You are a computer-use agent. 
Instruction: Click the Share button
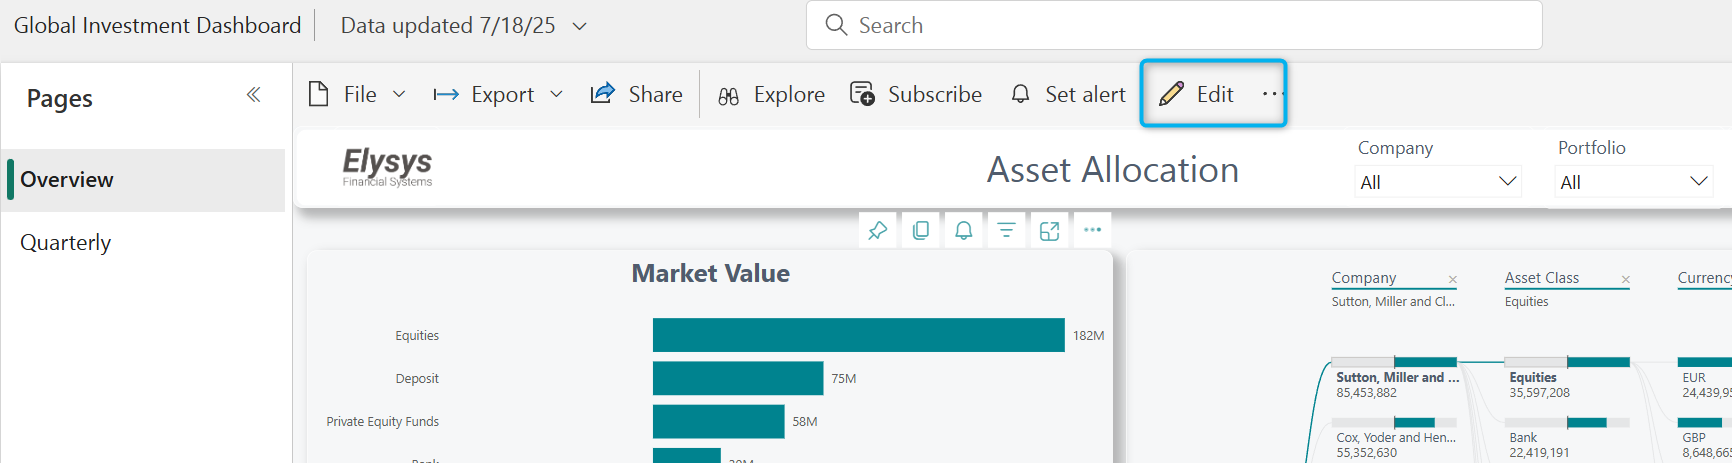click(637, 94)
